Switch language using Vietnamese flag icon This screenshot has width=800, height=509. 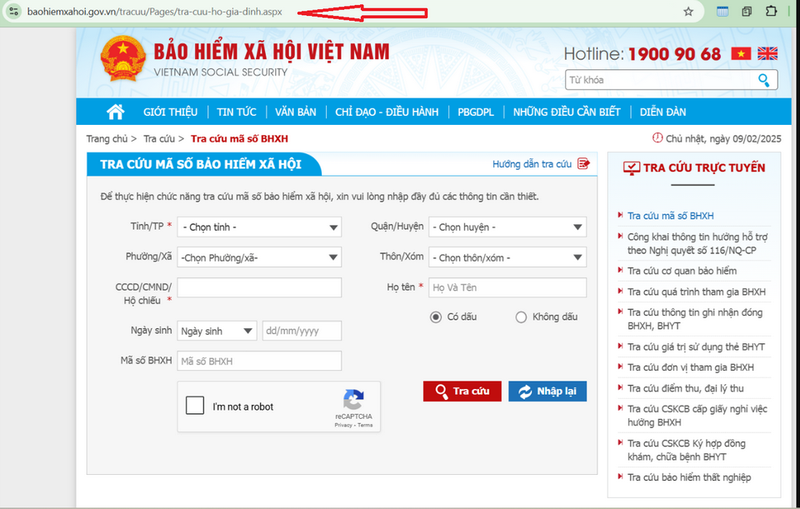pyautogui.click(x=741, y=53)
